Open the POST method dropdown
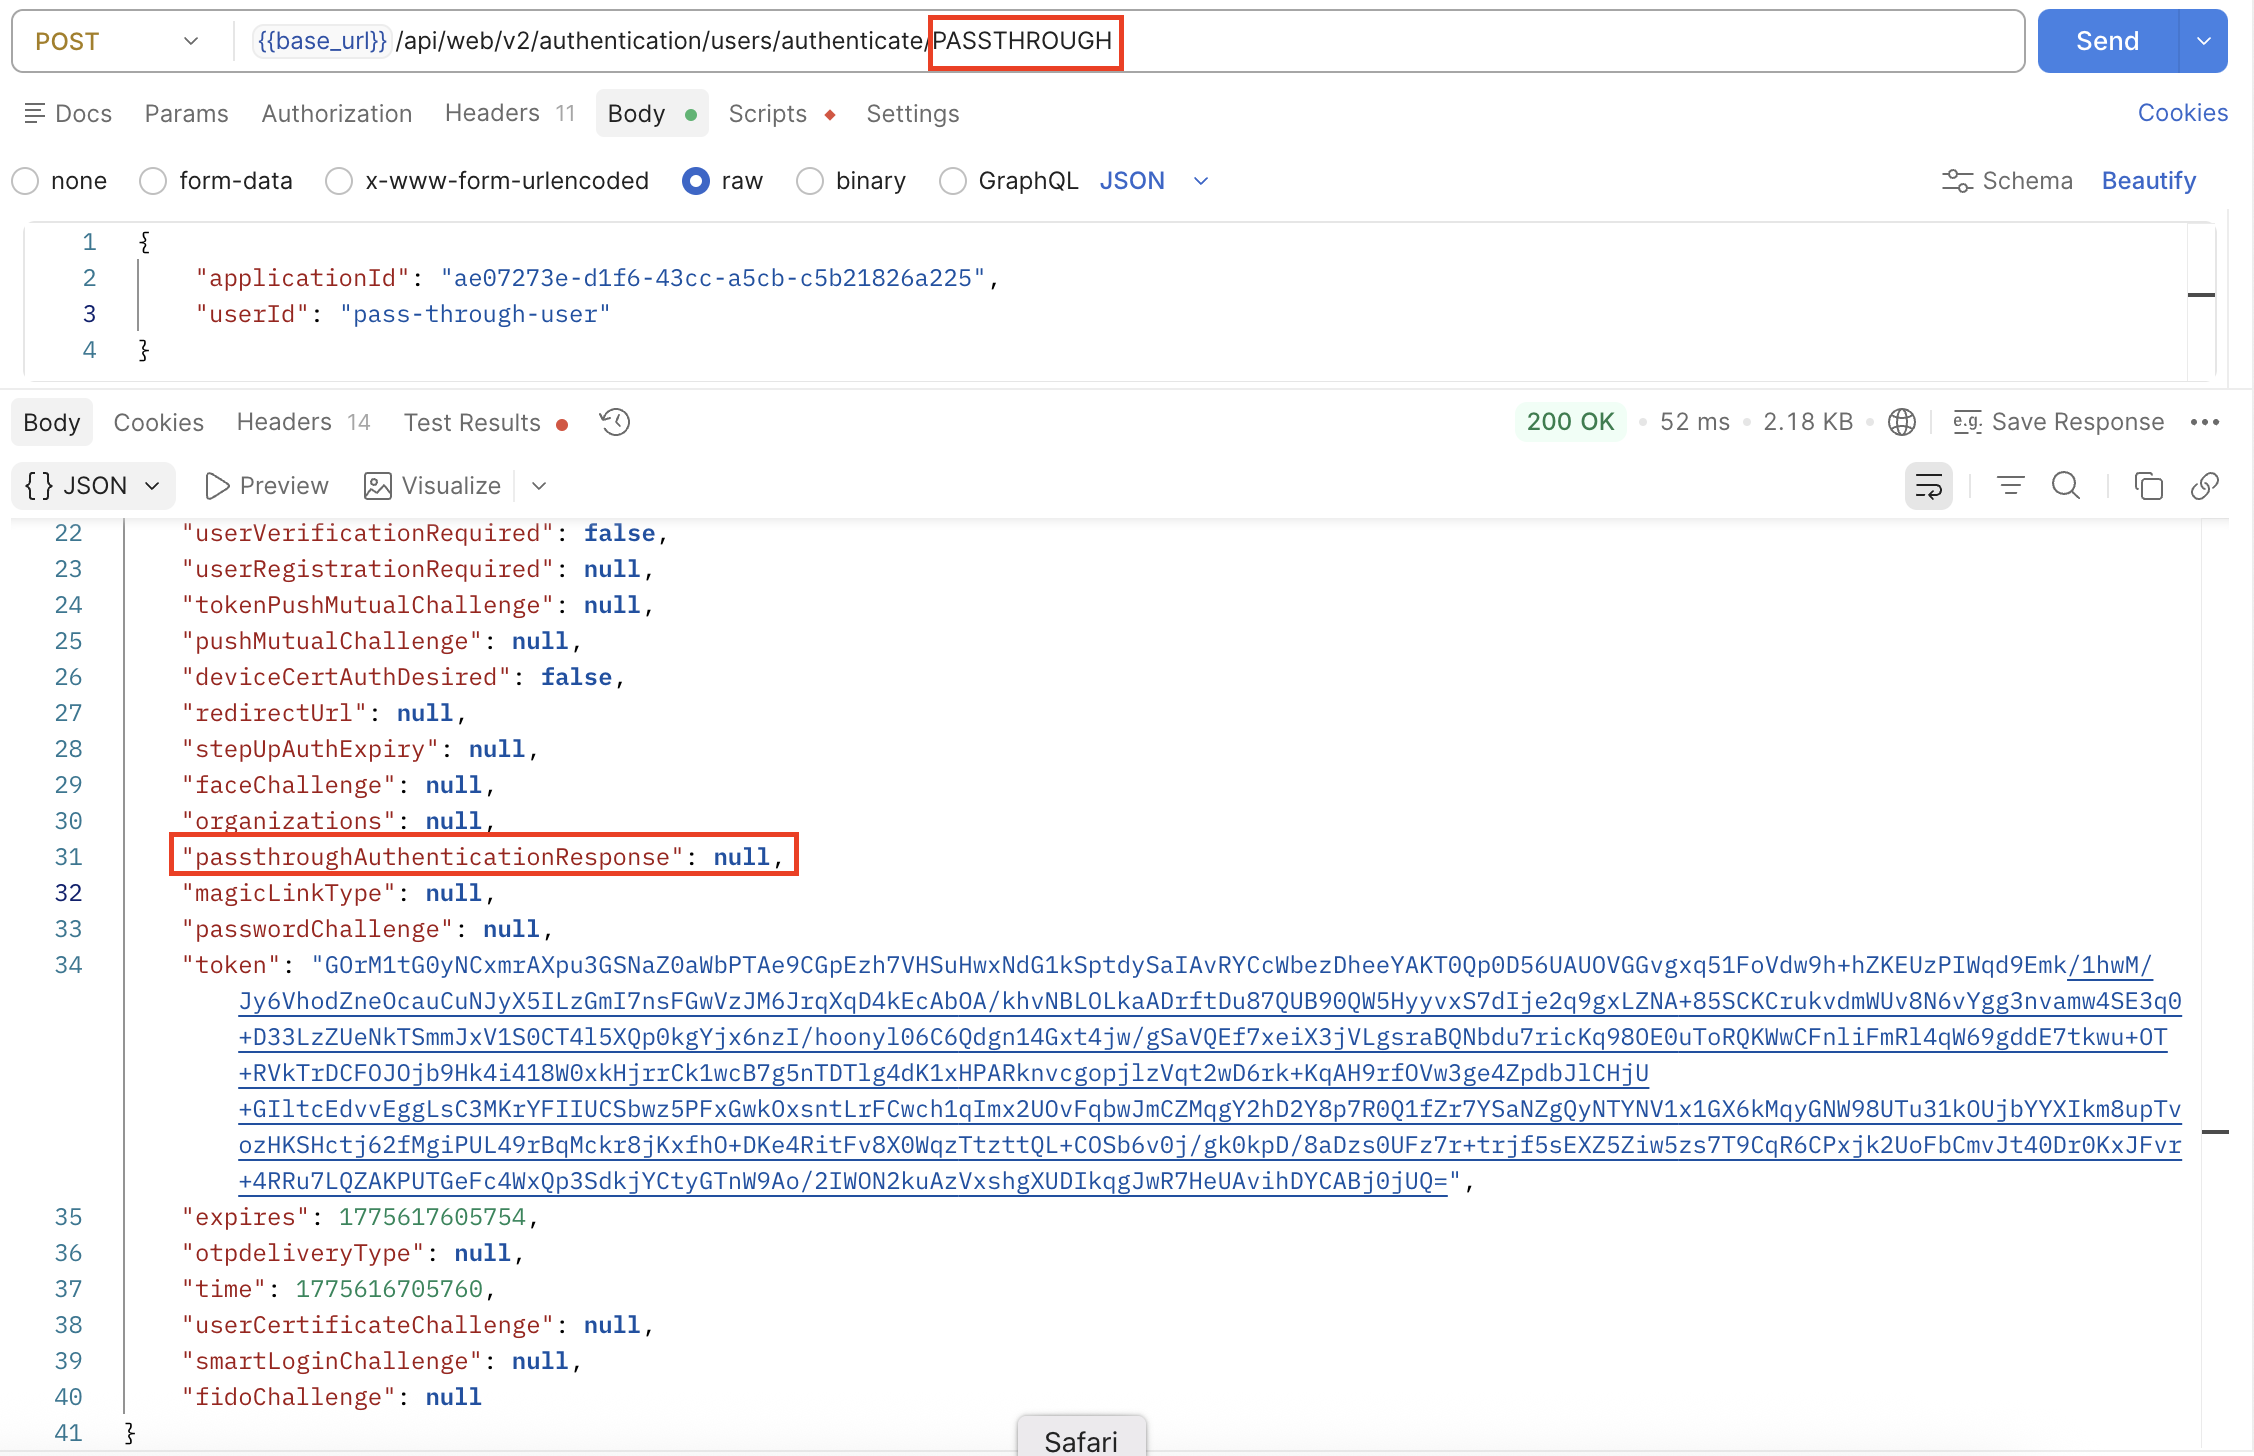Image resolution: width=2254 pixels, height=1456 pixels. 116,41
